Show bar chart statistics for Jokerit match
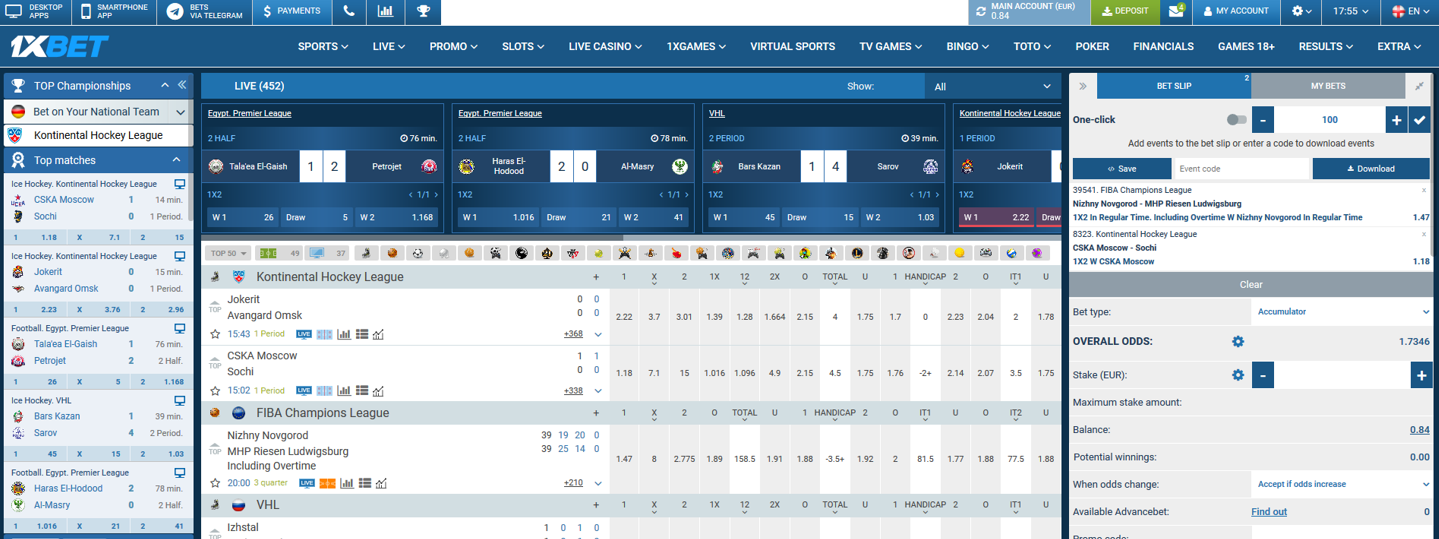Screen dimensions: 1439x539 click(345, 335)
